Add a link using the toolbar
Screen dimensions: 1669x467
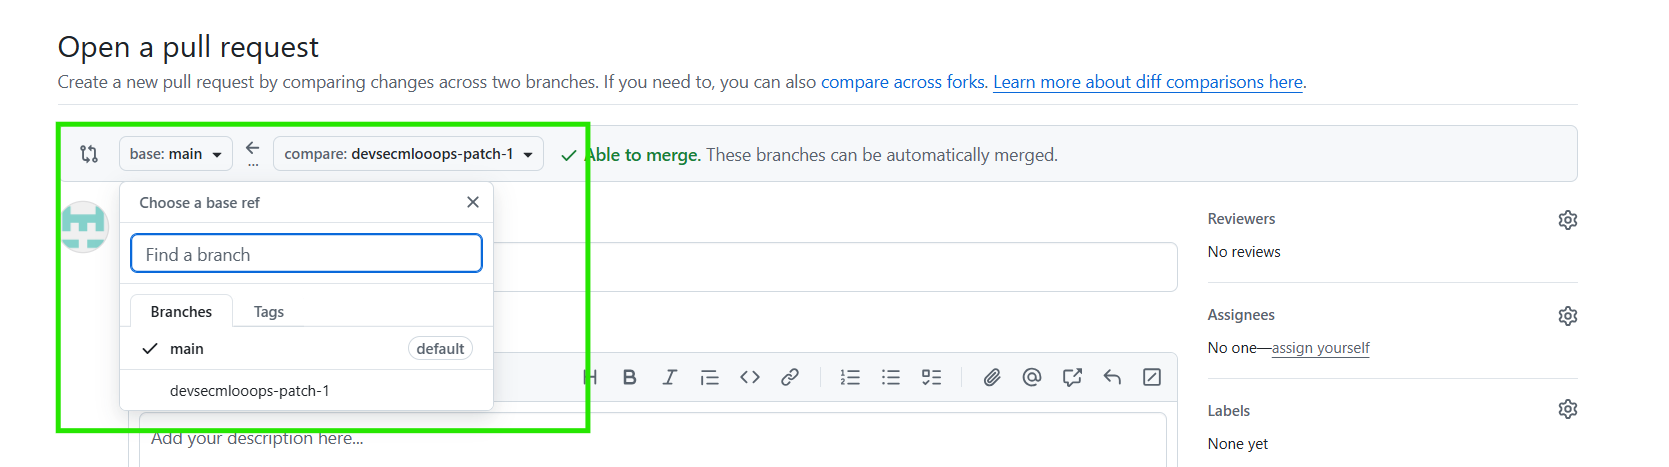click(790, 377)
